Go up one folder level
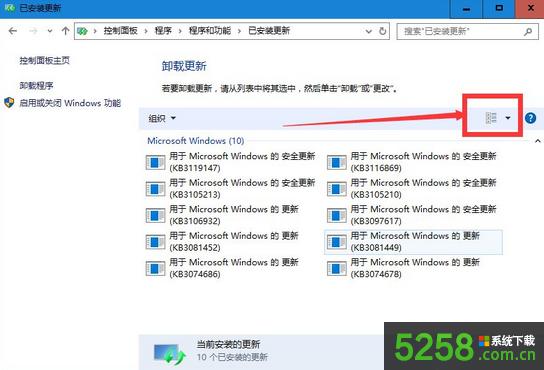The width and height of the screenshot is (544, 370). pos(65,31)
